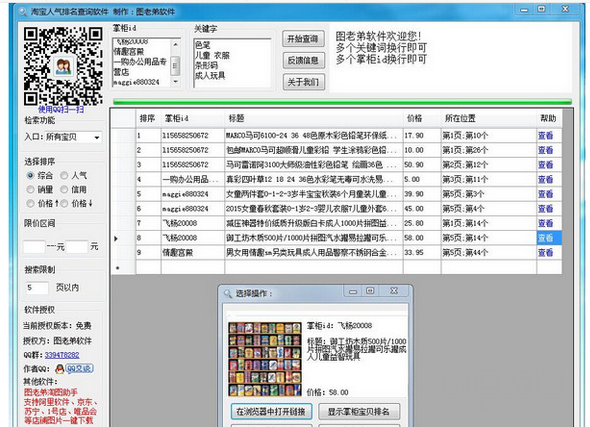The image size is (590, 427).
Task: Click the magnifier icon in 选择操作 title
Action: pyautogui.click(x=228, y=293)
